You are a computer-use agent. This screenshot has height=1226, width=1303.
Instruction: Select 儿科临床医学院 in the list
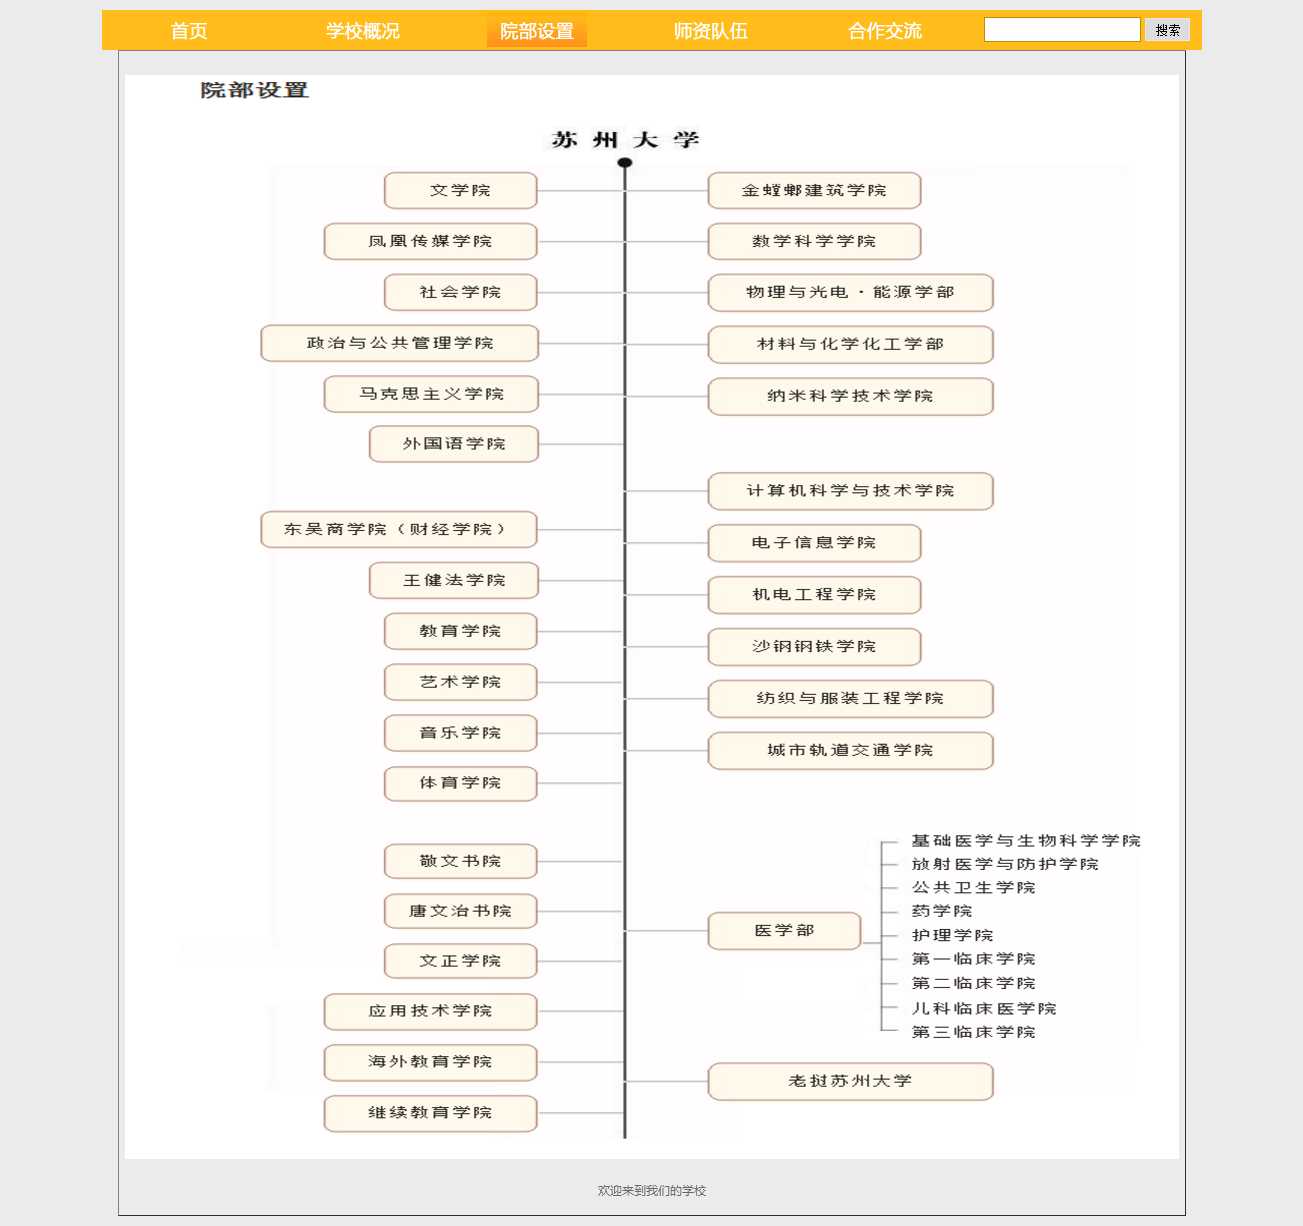[983, 1008]
